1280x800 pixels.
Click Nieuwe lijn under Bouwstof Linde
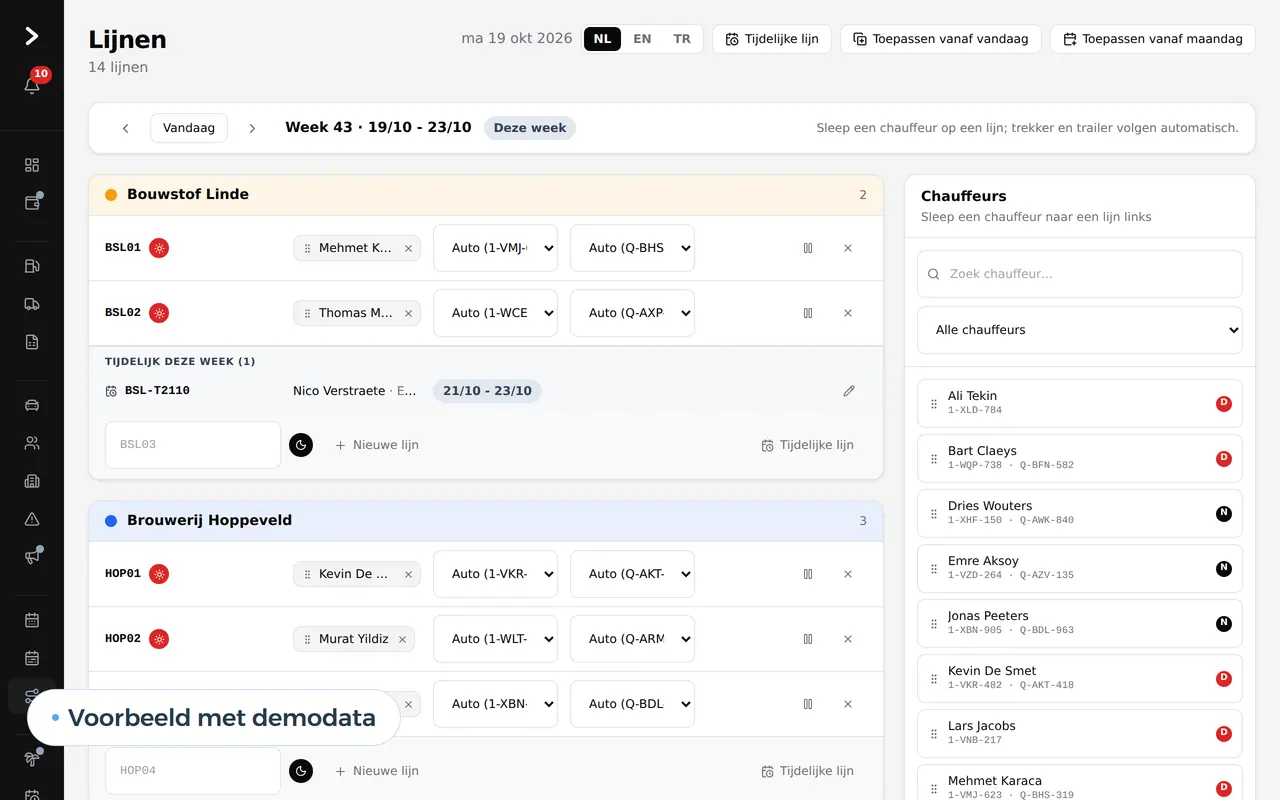(376, 445)
